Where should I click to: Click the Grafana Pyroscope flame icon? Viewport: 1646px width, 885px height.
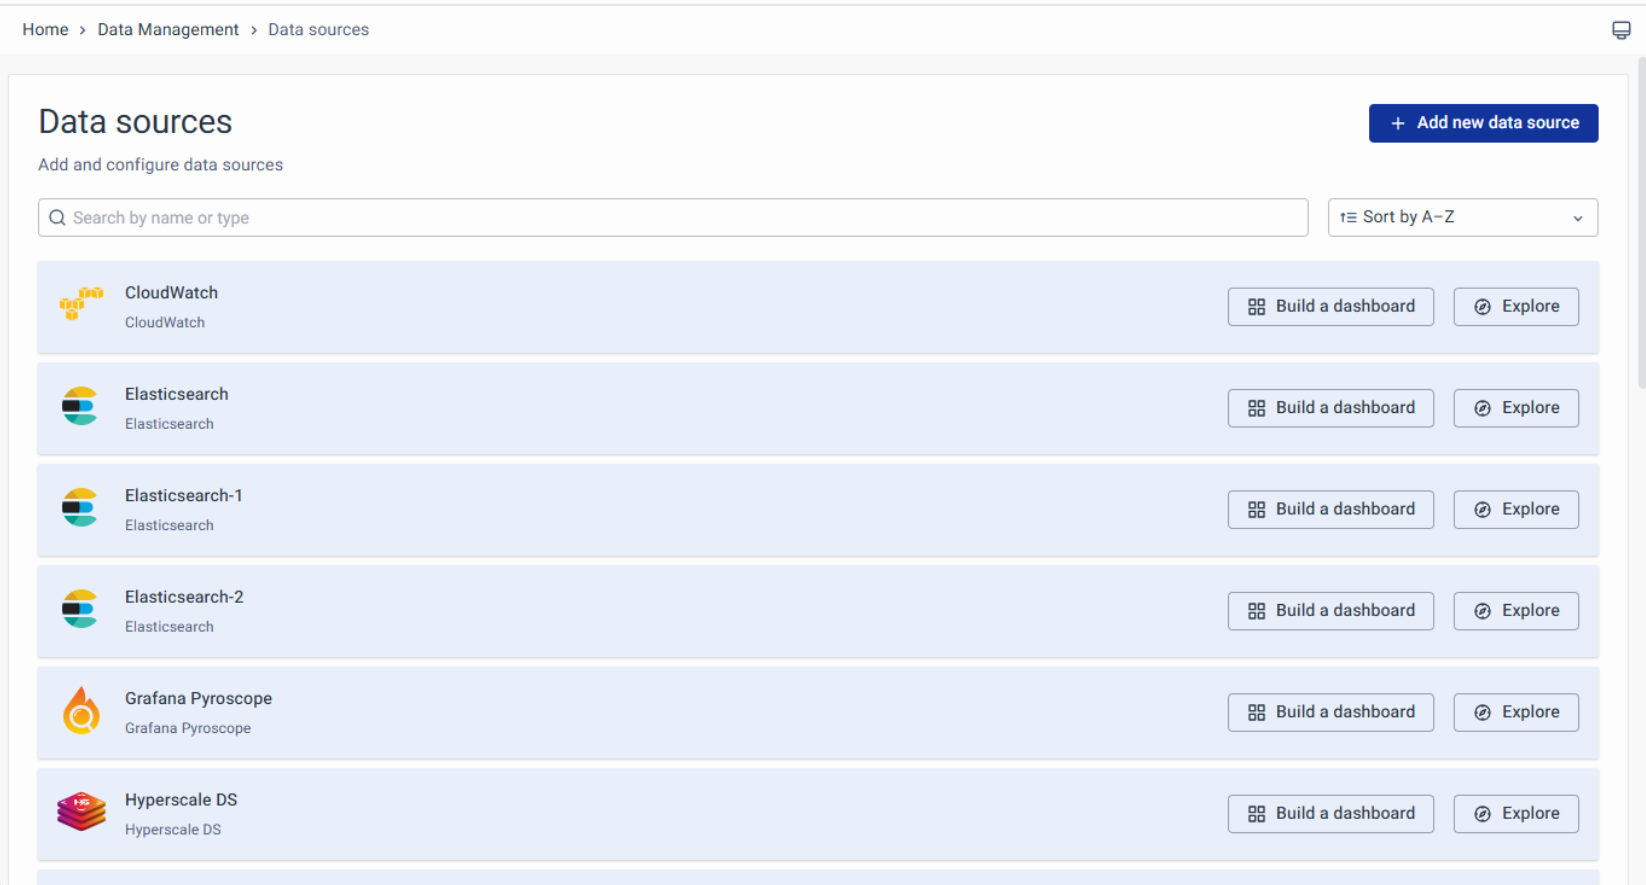(81, 711)
